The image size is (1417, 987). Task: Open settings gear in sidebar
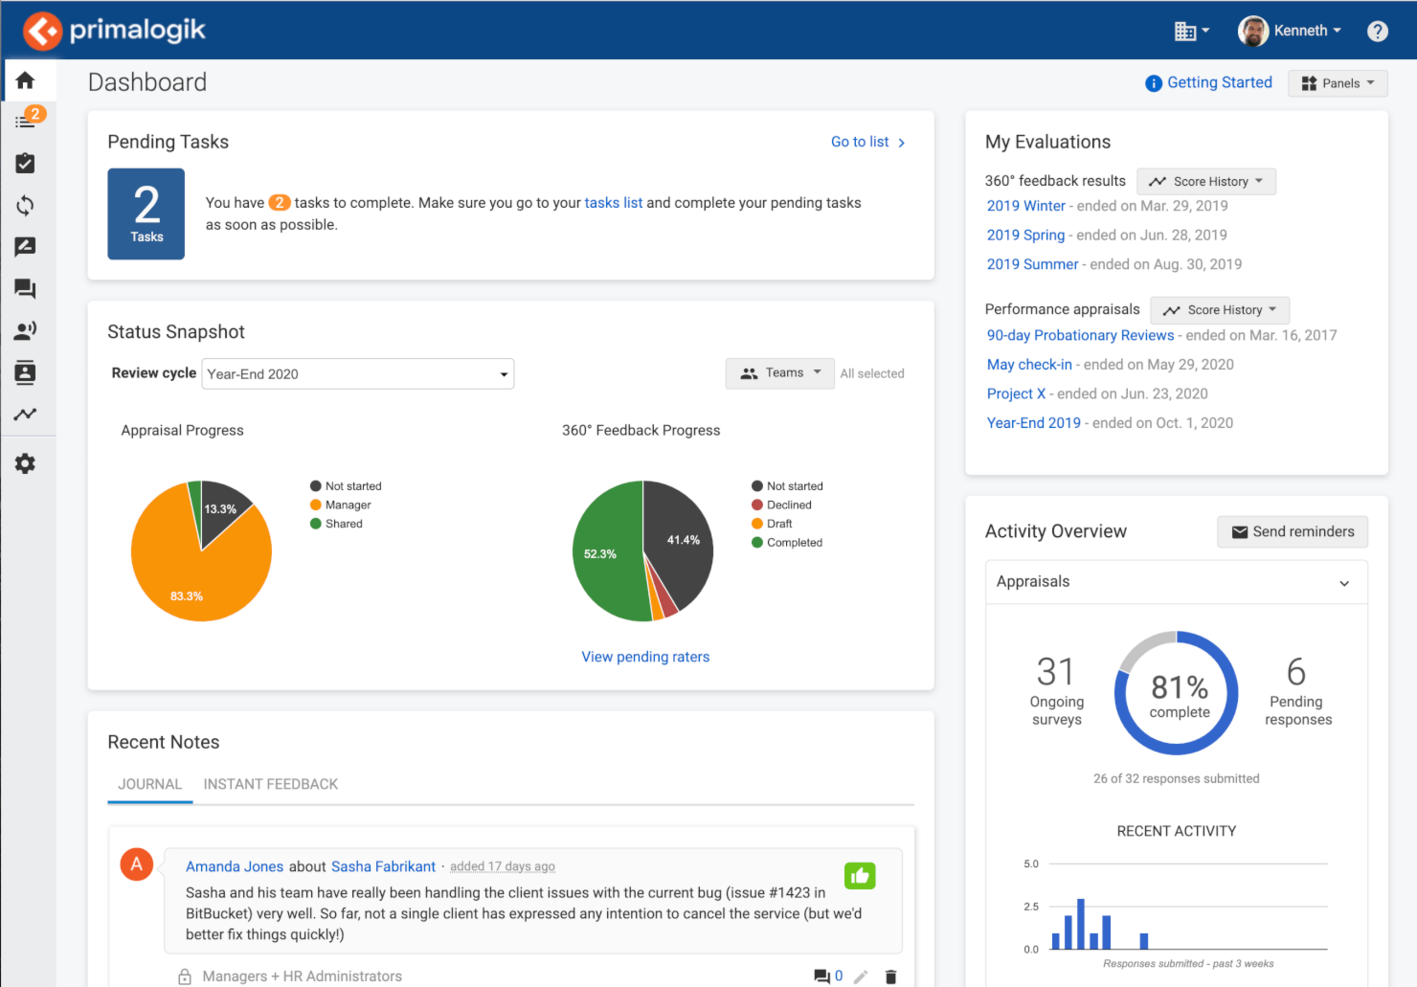[x=26, y=464]
